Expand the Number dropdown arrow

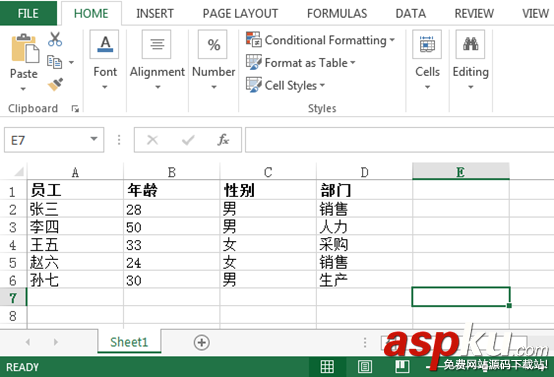point(214,87)
